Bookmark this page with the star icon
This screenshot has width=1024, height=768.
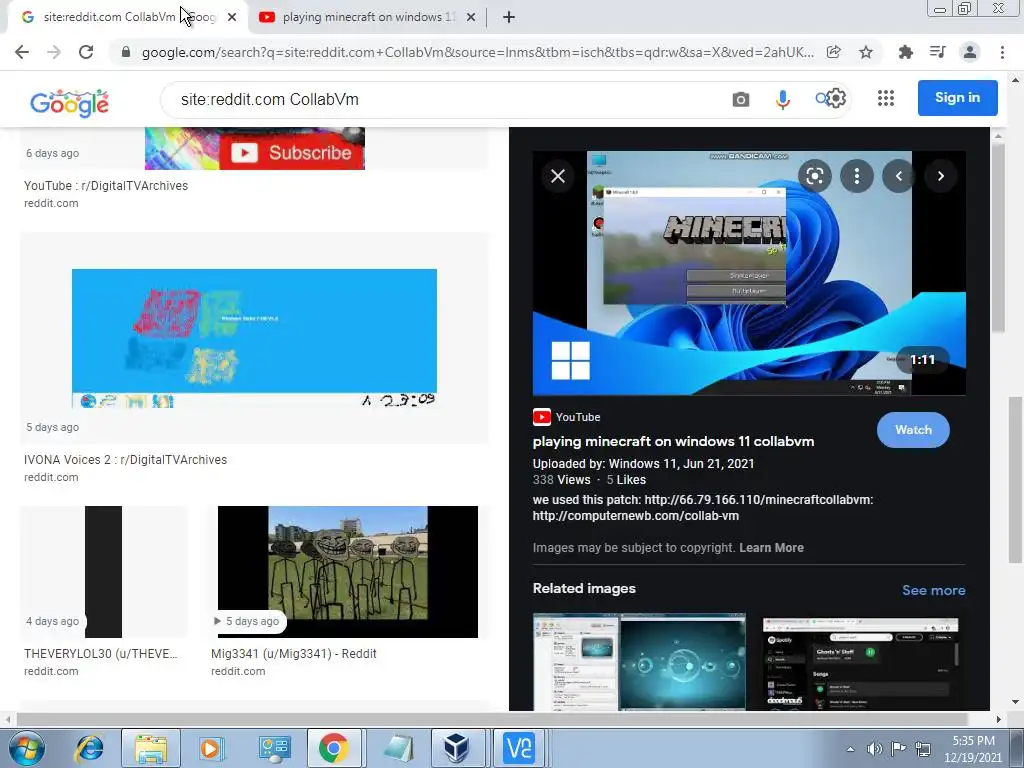[x=866, y=52]
